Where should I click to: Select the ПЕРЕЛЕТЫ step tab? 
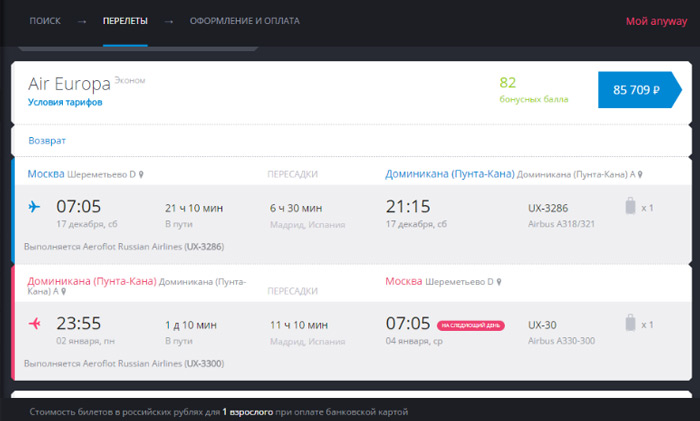(x=125, y=21)
